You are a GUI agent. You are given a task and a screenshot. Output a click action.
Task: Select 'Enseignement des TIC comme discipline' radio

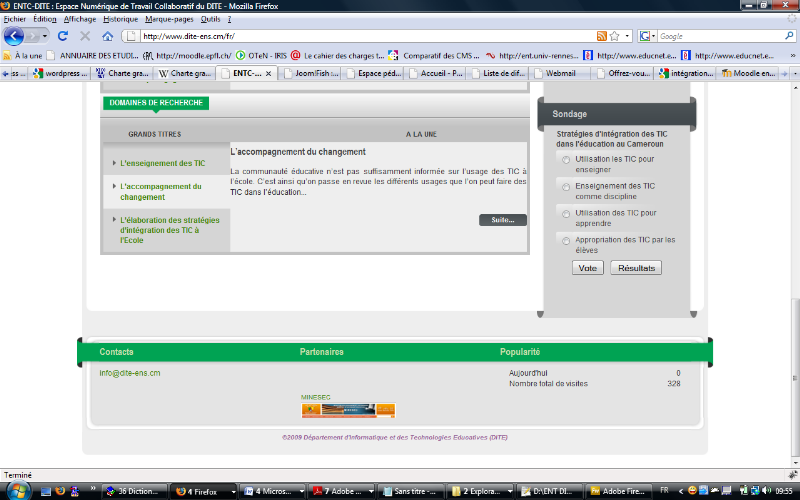(566, 187)
